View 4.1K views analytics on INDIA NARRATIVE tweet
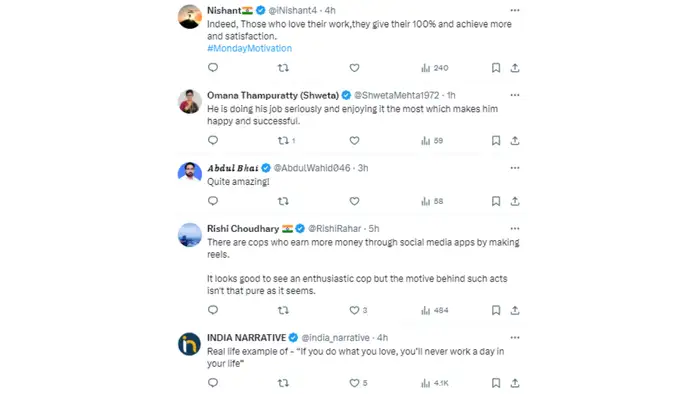Viewport: 700px width, 394px height. pyautogui.click(x=434, y=383)
